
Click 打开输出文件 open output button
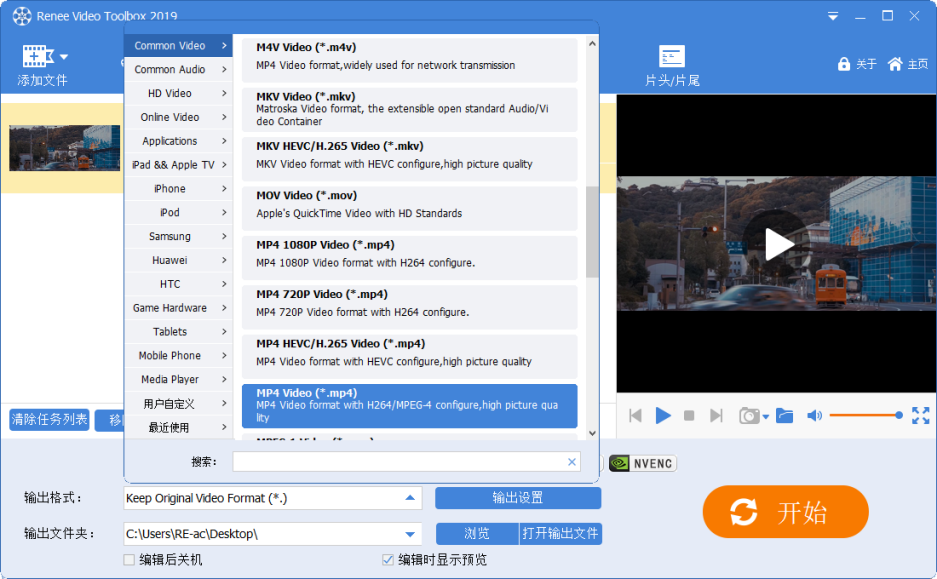coord(560,534)
